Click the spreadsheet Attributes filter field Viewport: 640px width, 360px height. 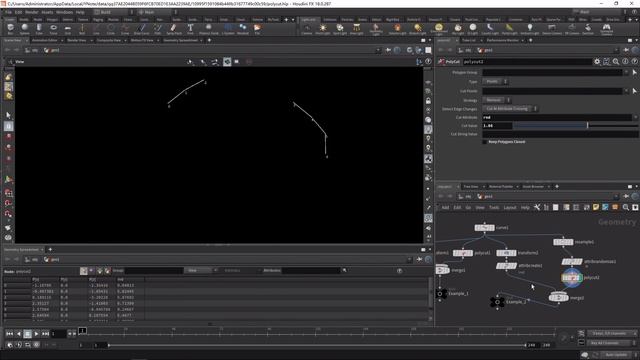point(311,270)
